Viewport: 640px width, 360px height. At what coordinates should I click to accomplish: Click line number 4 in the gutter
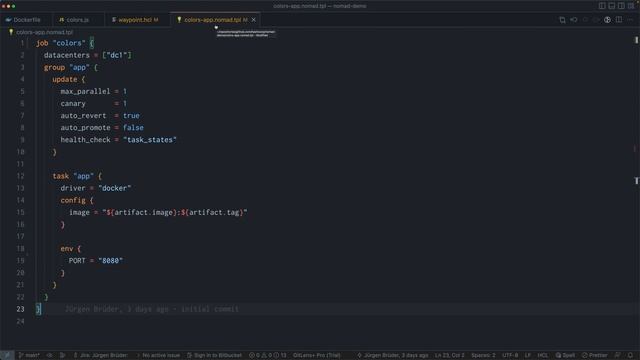click(x=22, y=79)
